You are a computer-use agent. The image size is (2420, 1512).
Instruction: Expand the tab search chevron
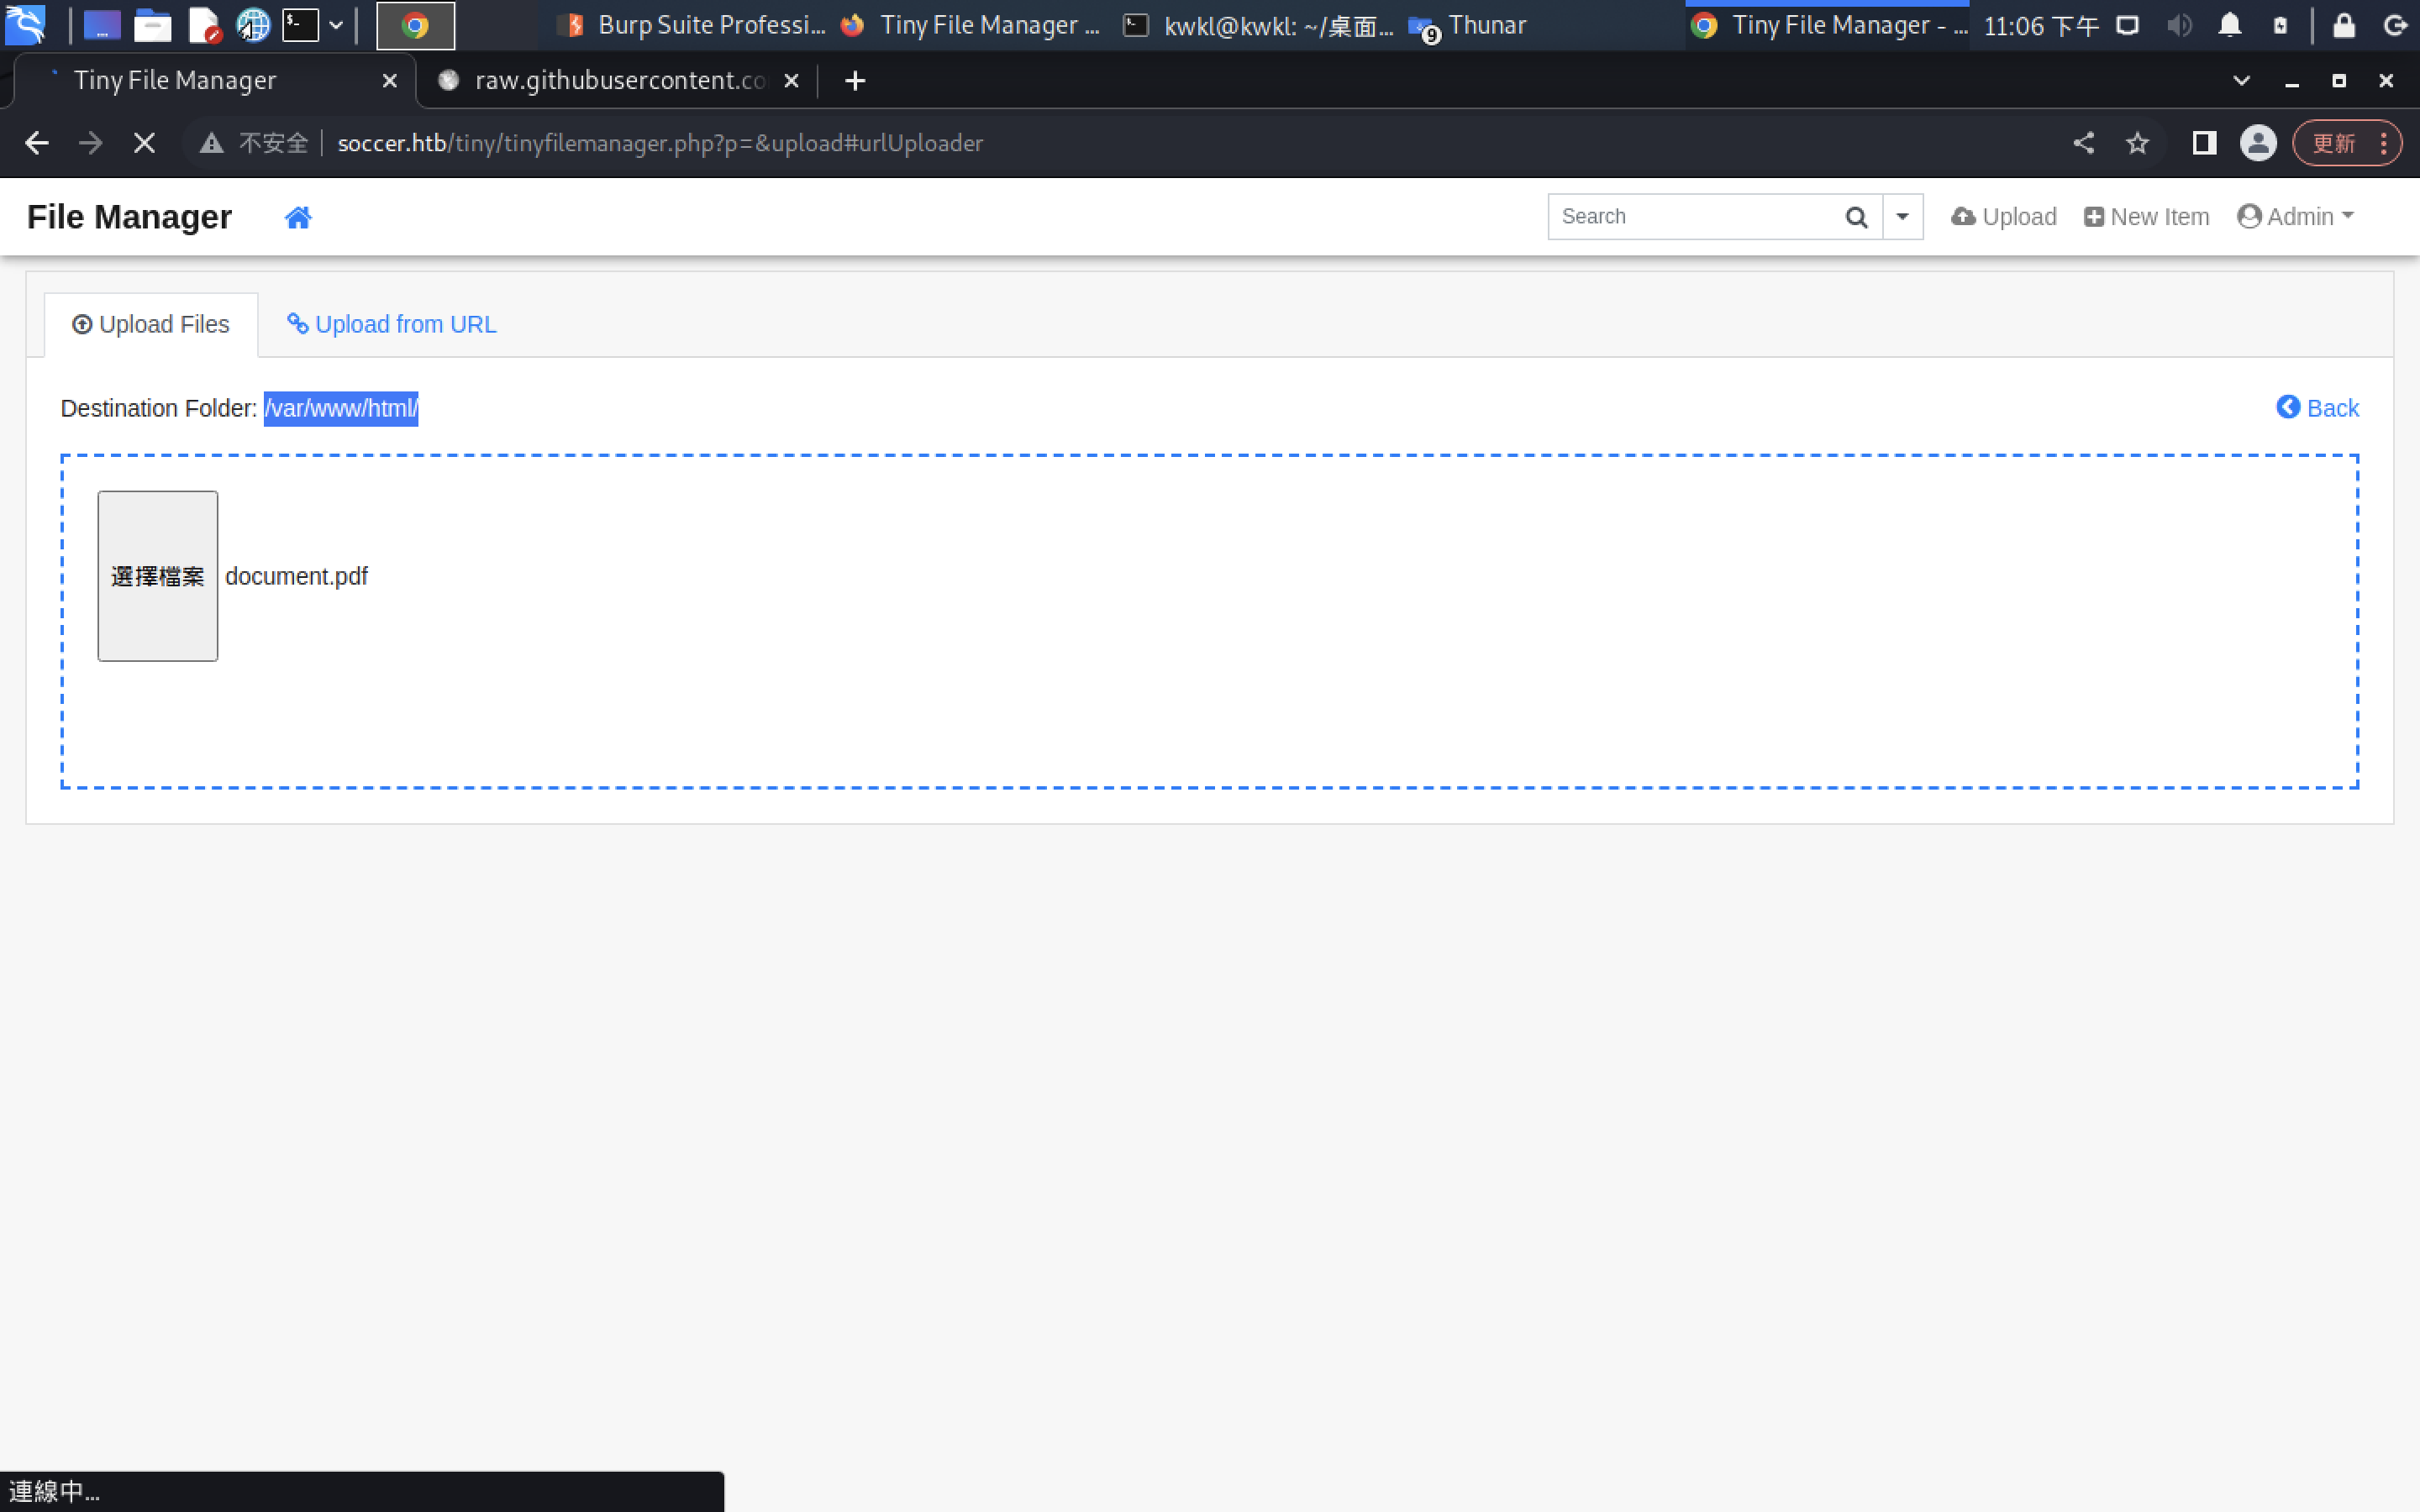[x=2241, y=81]
